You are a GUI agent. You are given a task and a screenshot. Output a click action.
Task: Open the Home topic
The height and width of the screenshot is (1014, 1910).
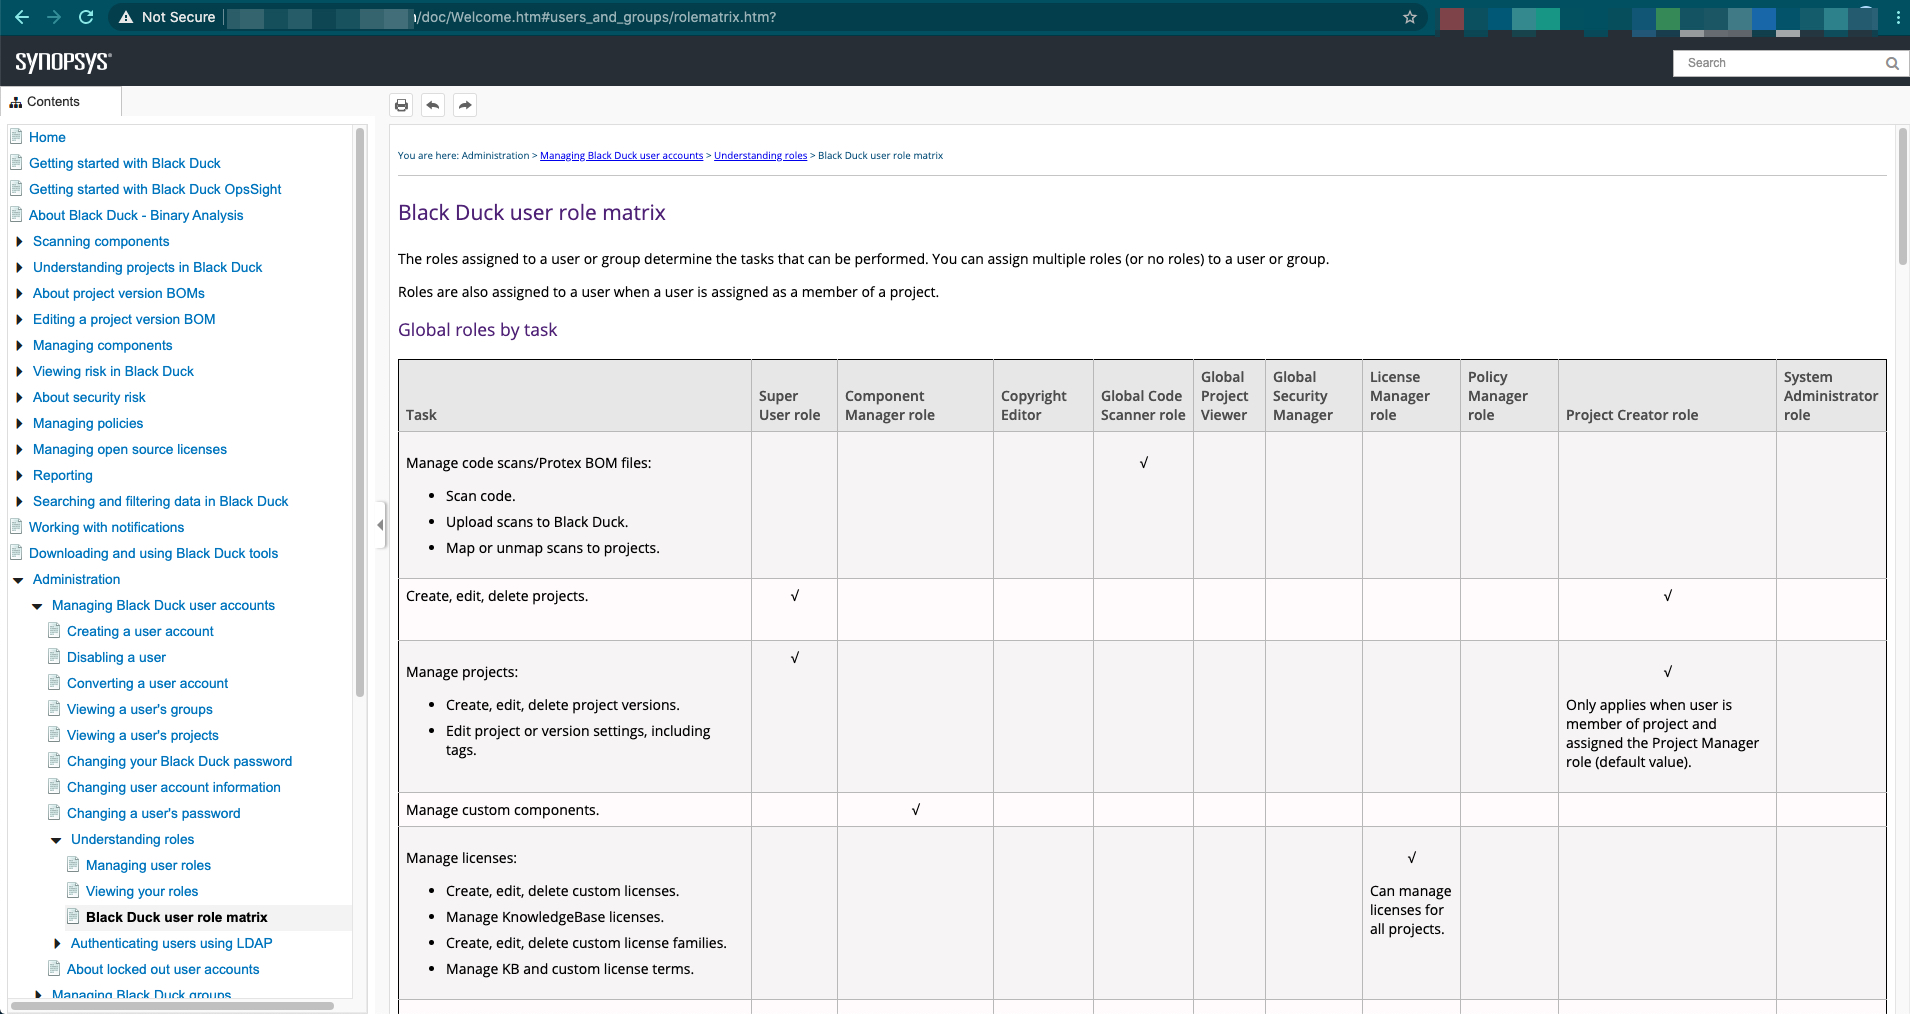point(47,137)
